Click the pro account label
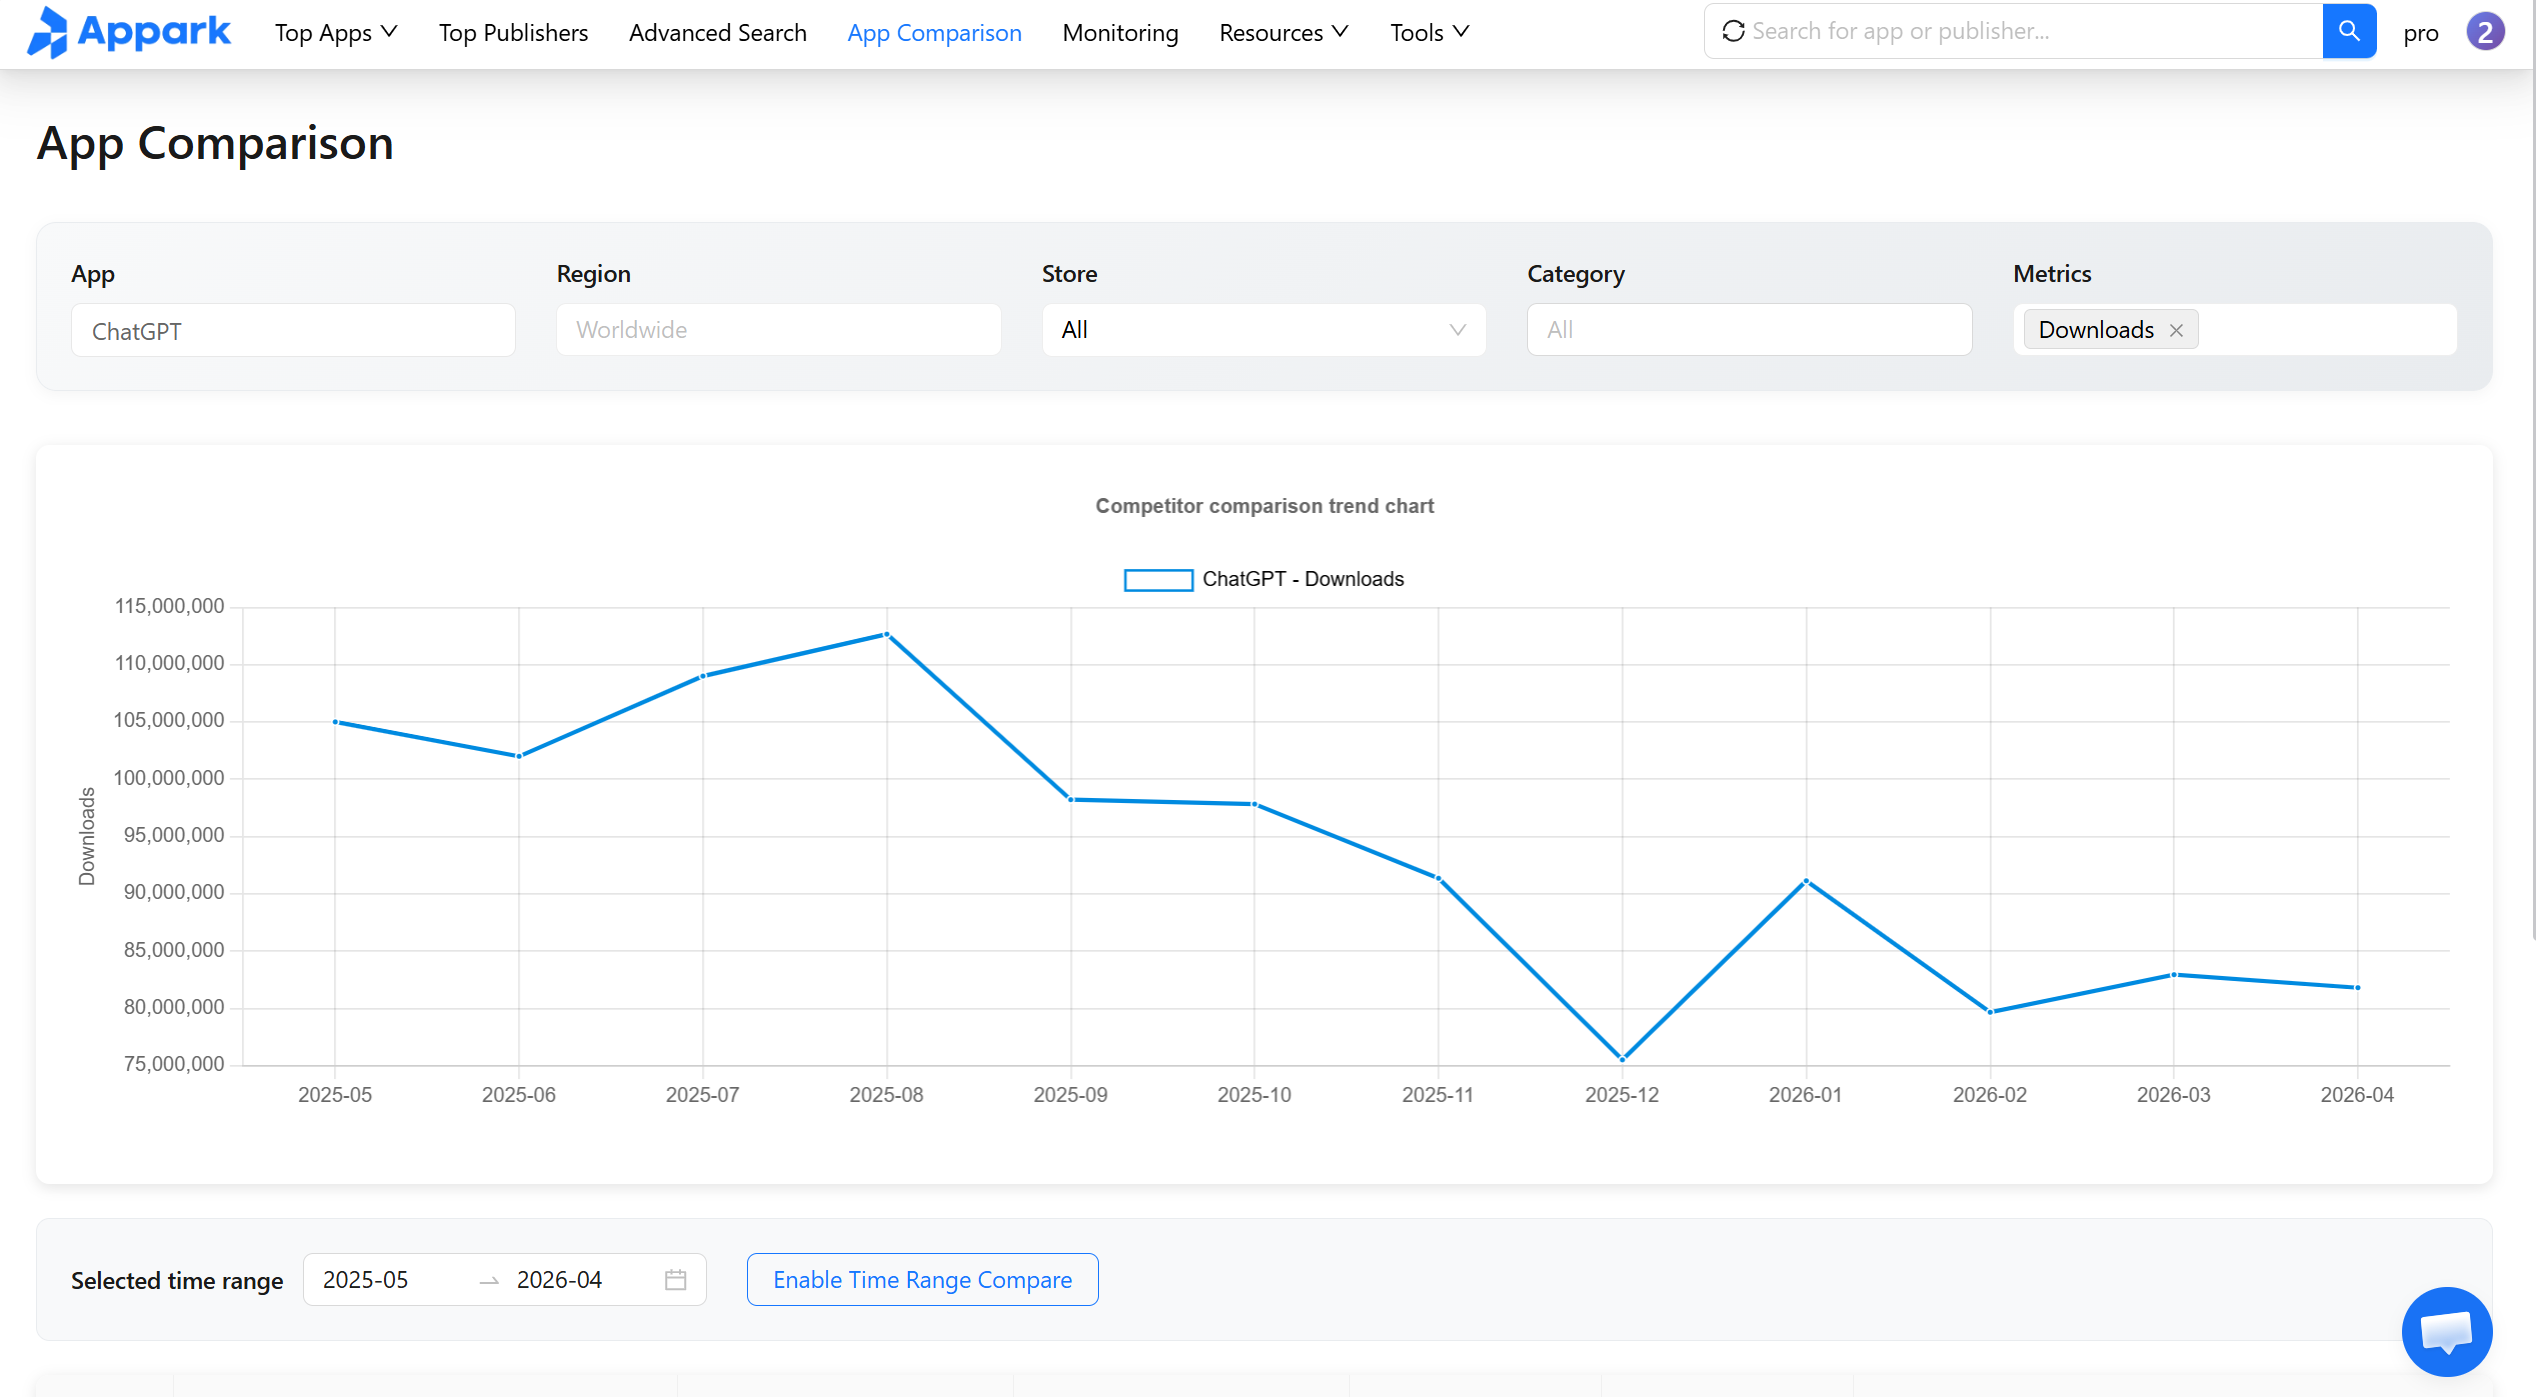Screen dimensions: 2536x1397 pyautogui.click(x=2421, y=33)
